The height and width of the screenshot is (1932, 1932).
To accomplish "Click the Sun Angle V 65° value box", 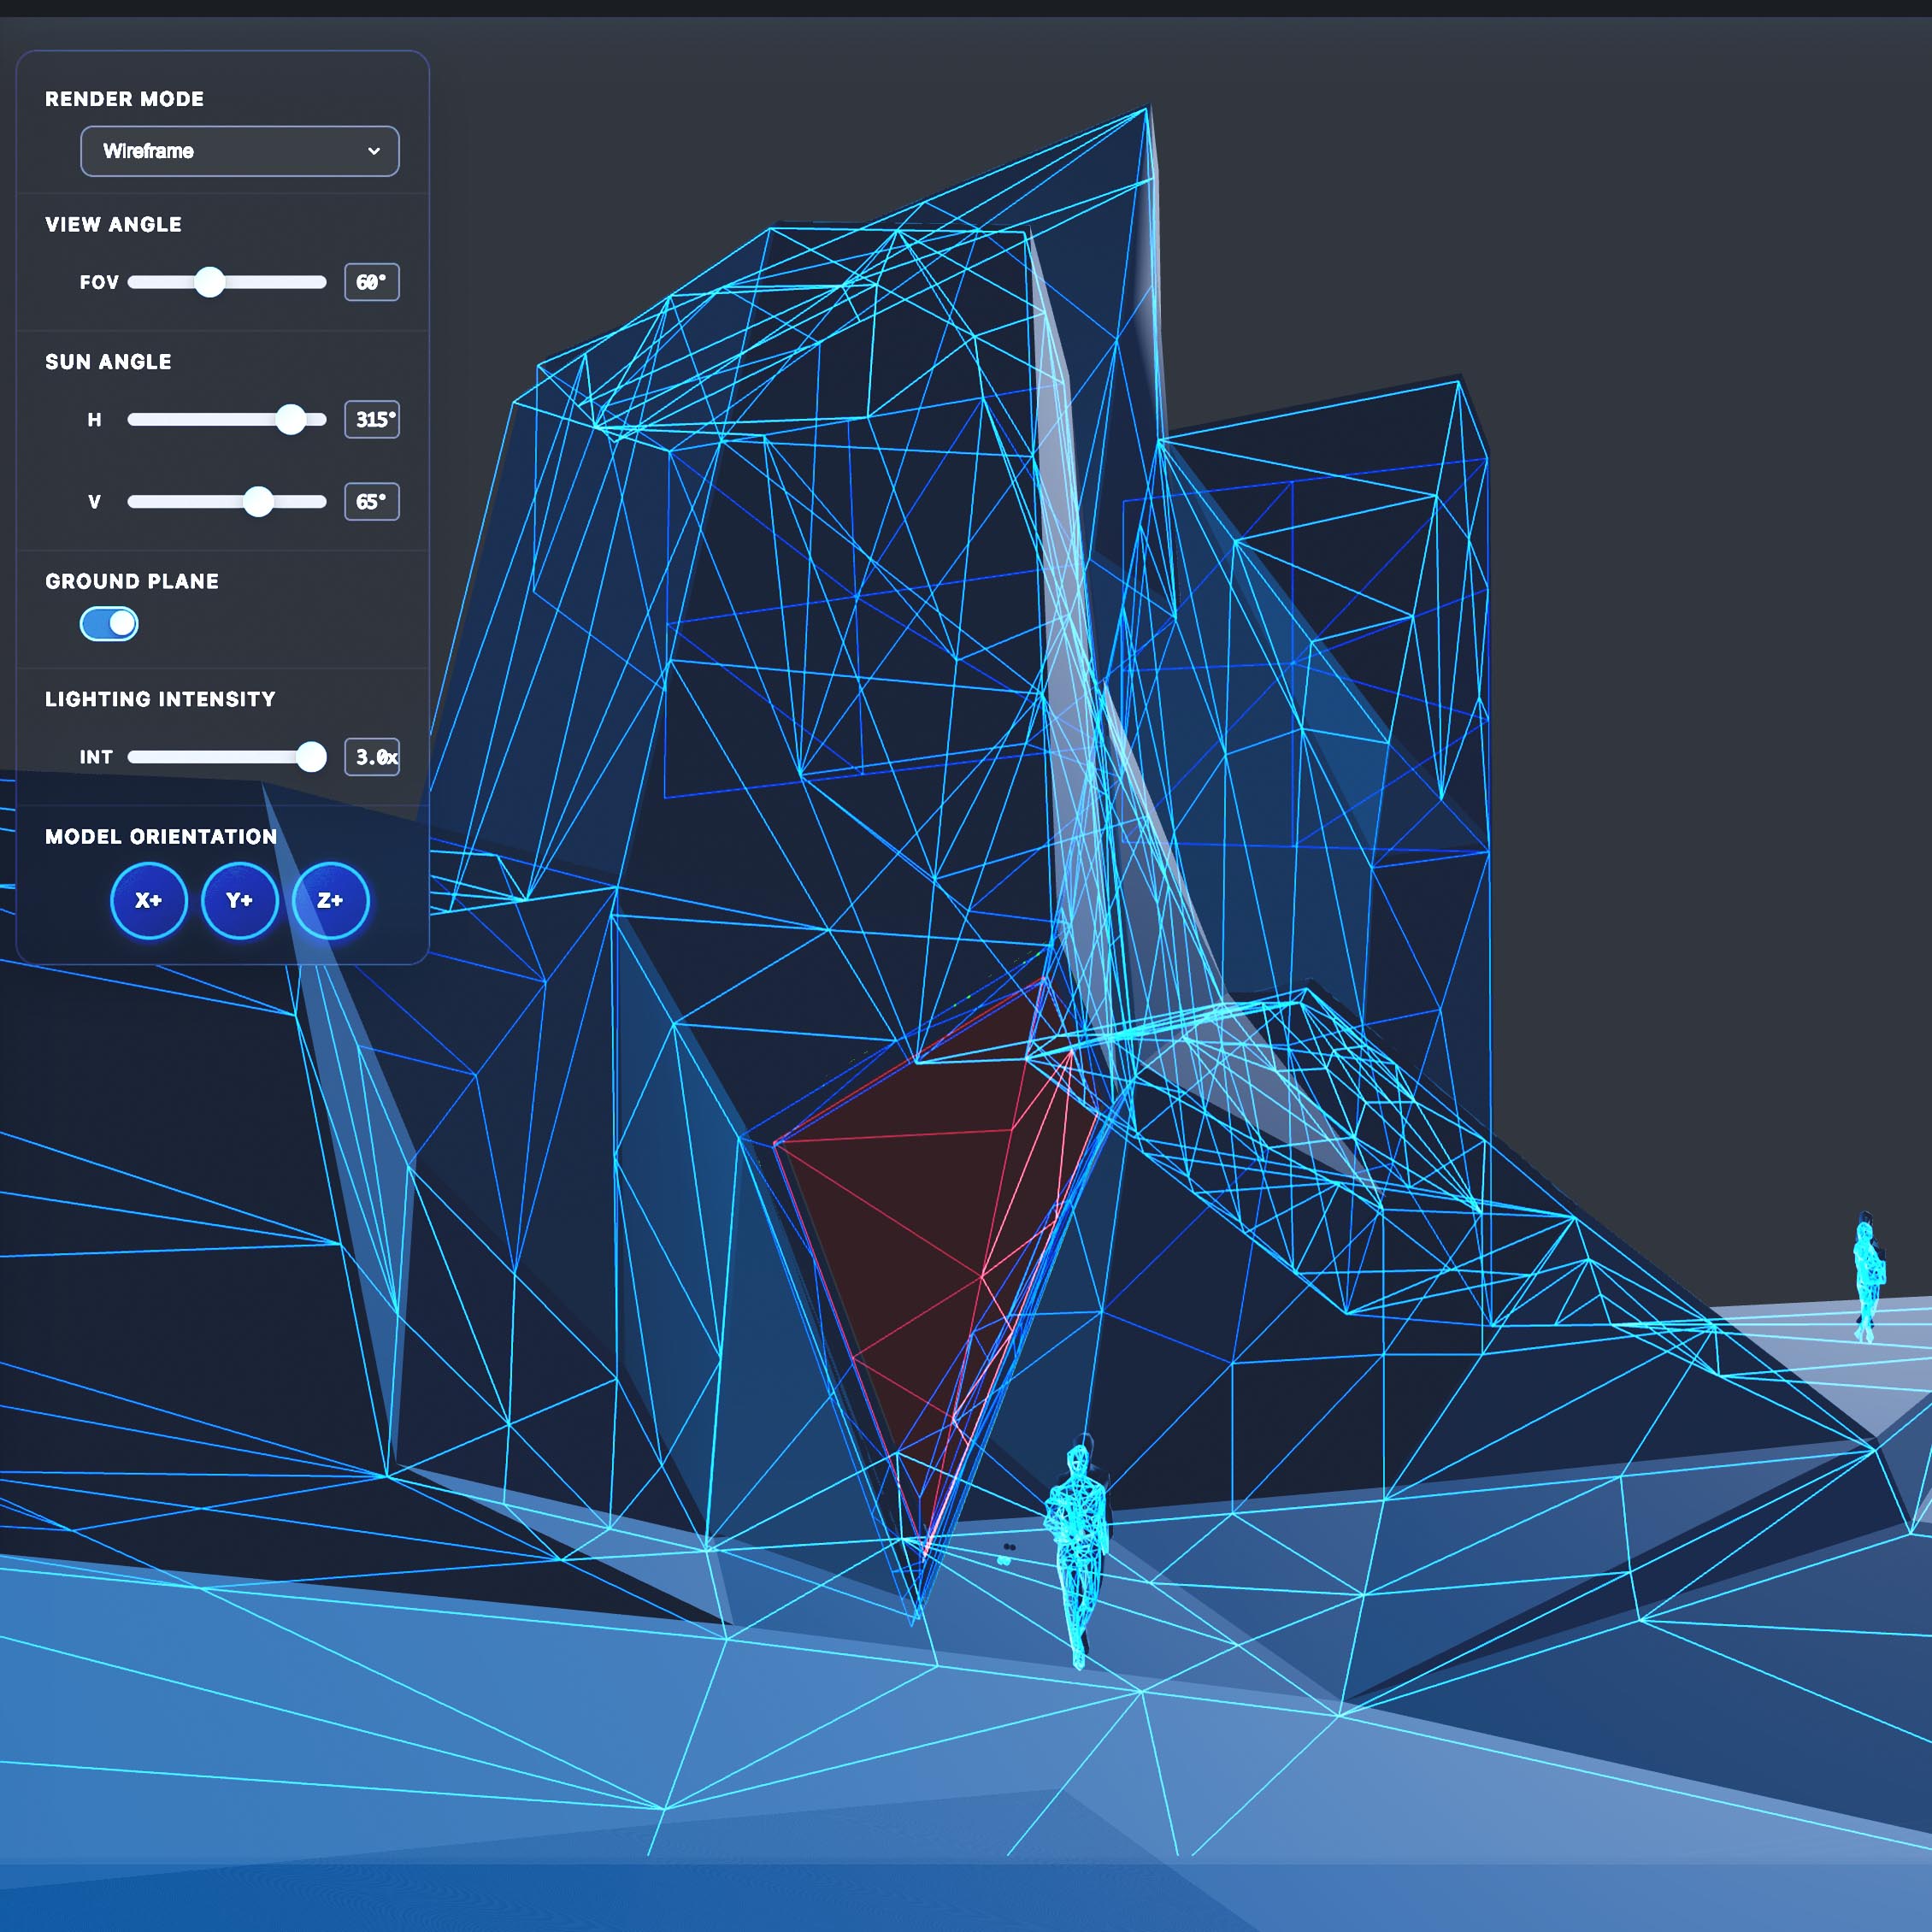I will click(x=371, y=501).
